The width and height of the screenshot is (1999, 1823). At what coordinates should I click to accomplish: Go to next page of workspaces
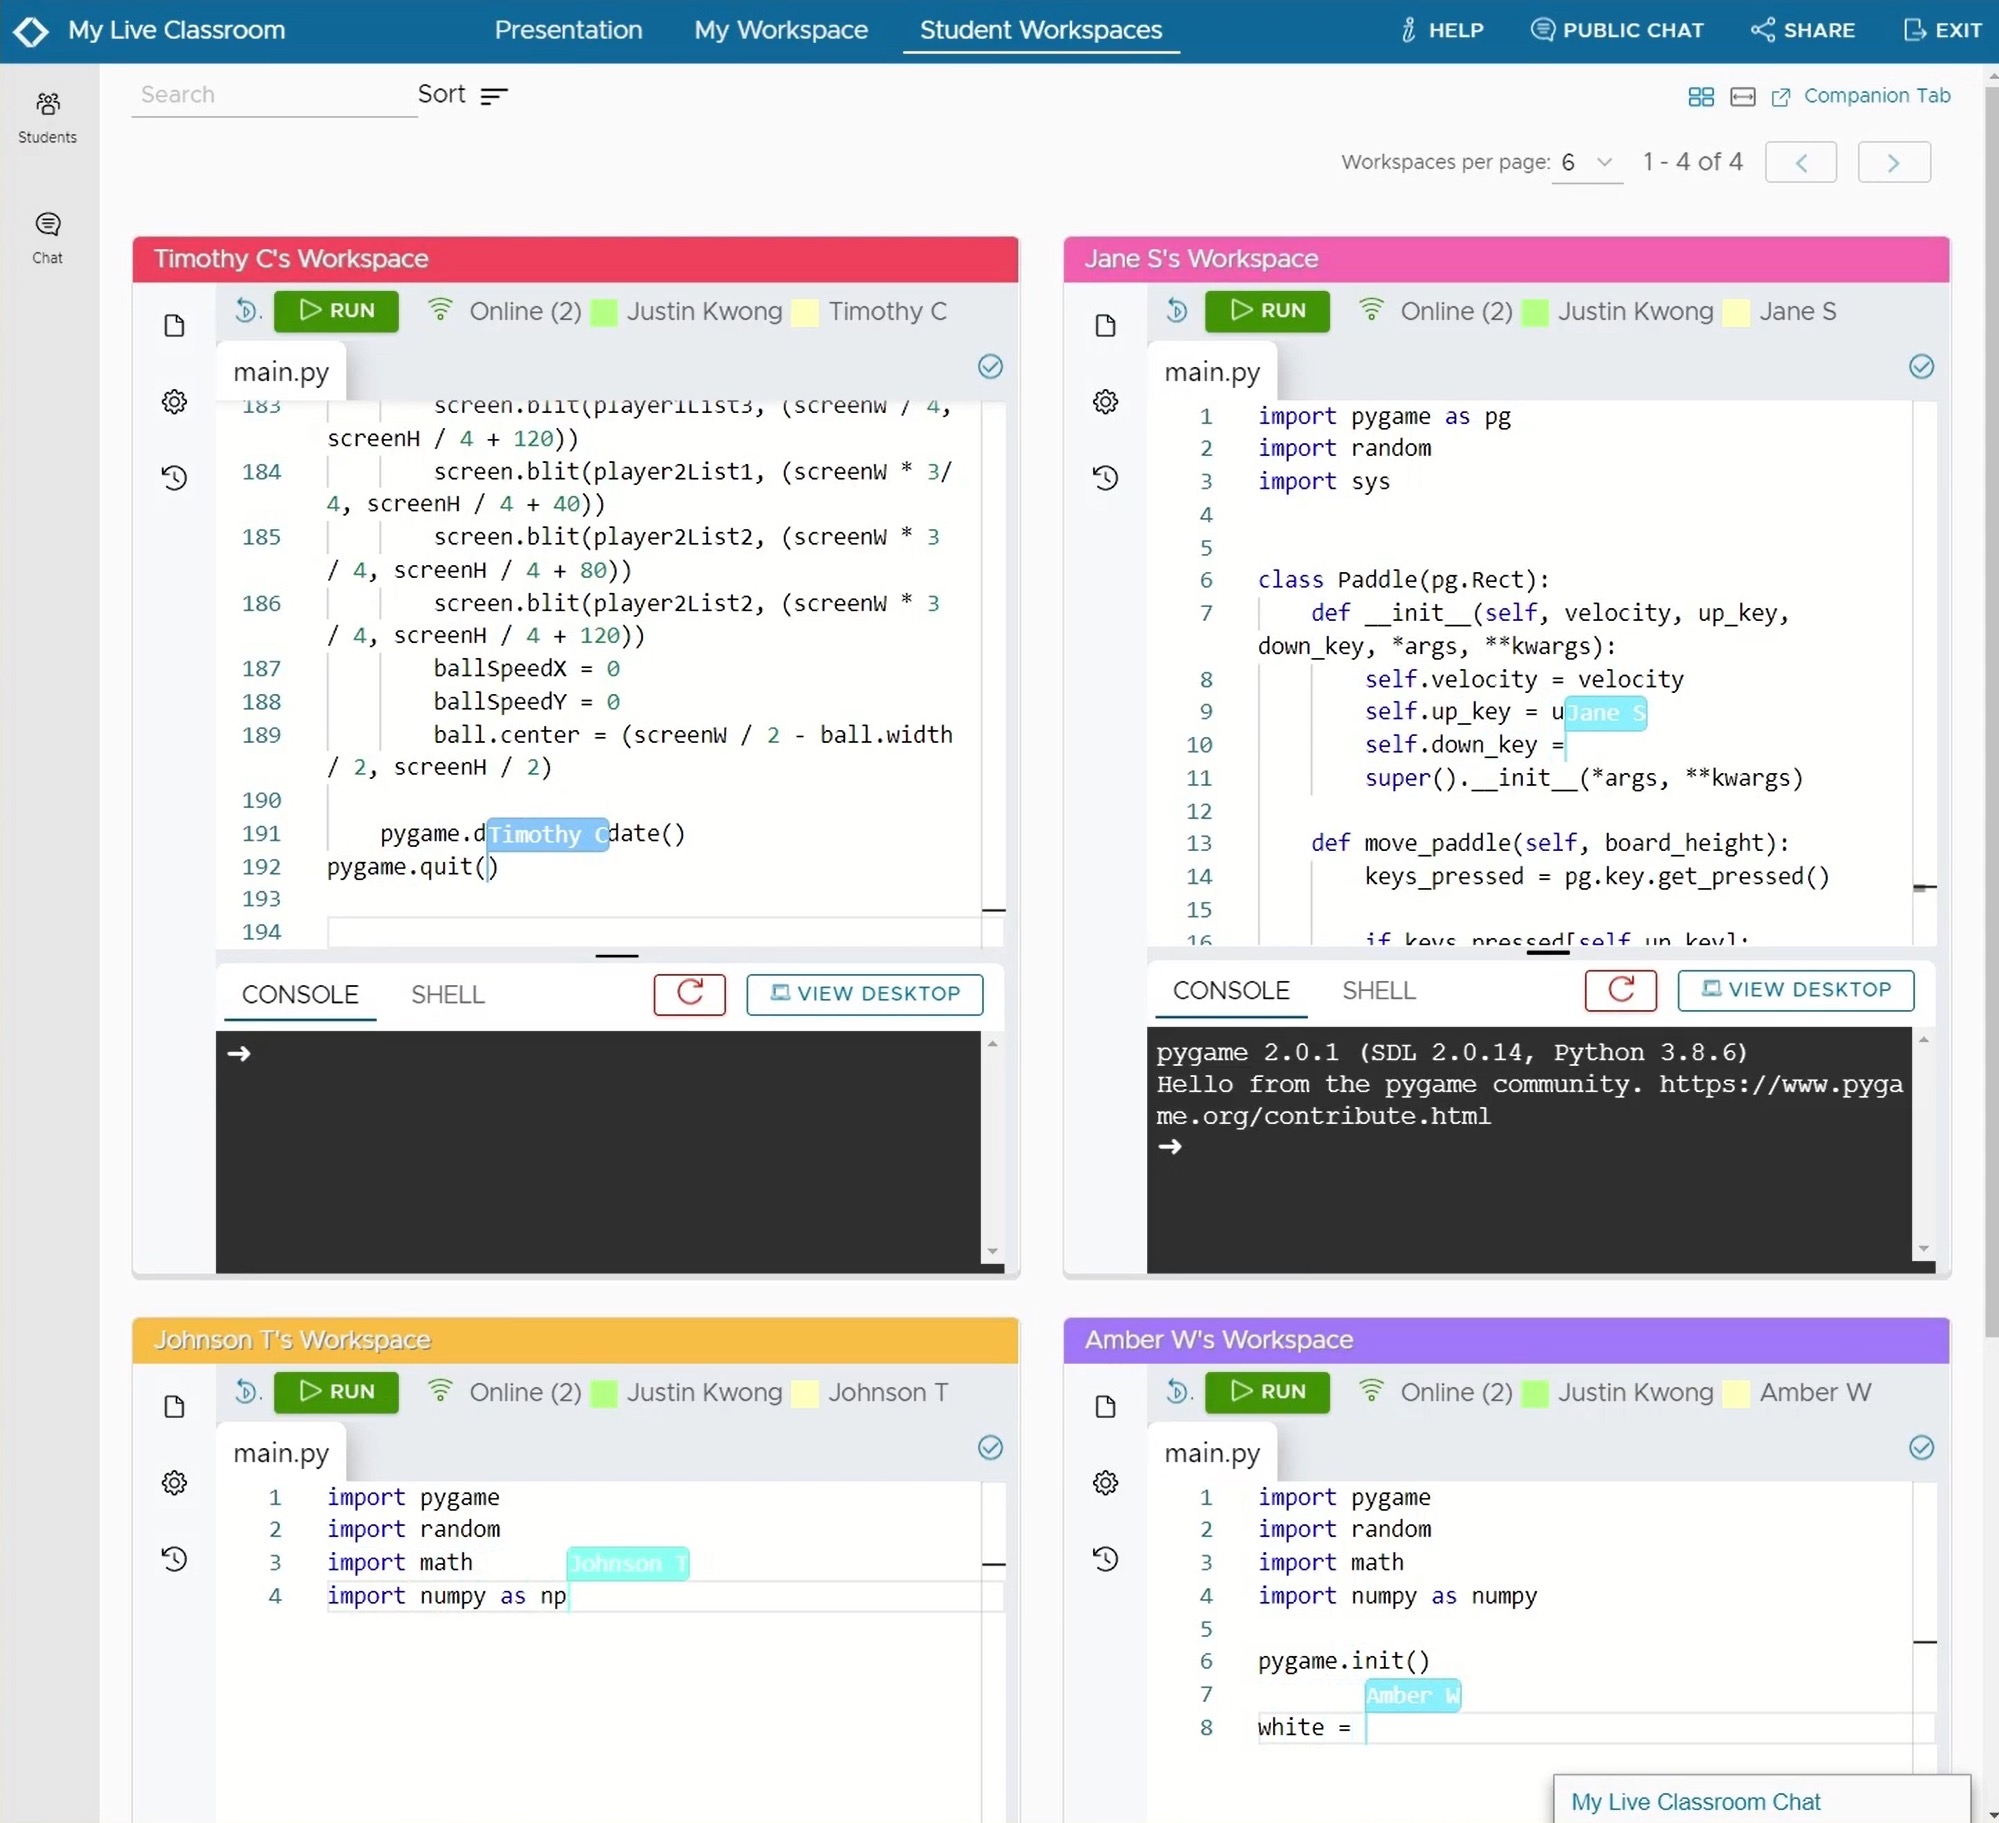[x=1893, y=162]
